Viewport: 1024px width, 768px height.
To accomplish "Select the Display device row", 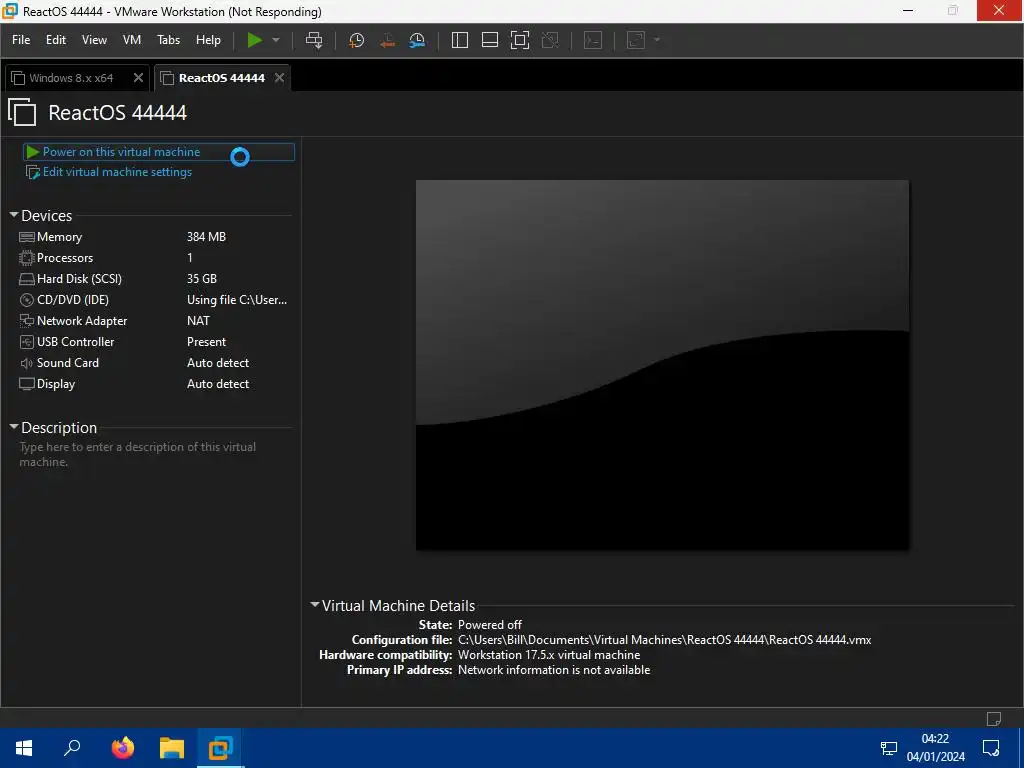I will (x=153, y=383).
